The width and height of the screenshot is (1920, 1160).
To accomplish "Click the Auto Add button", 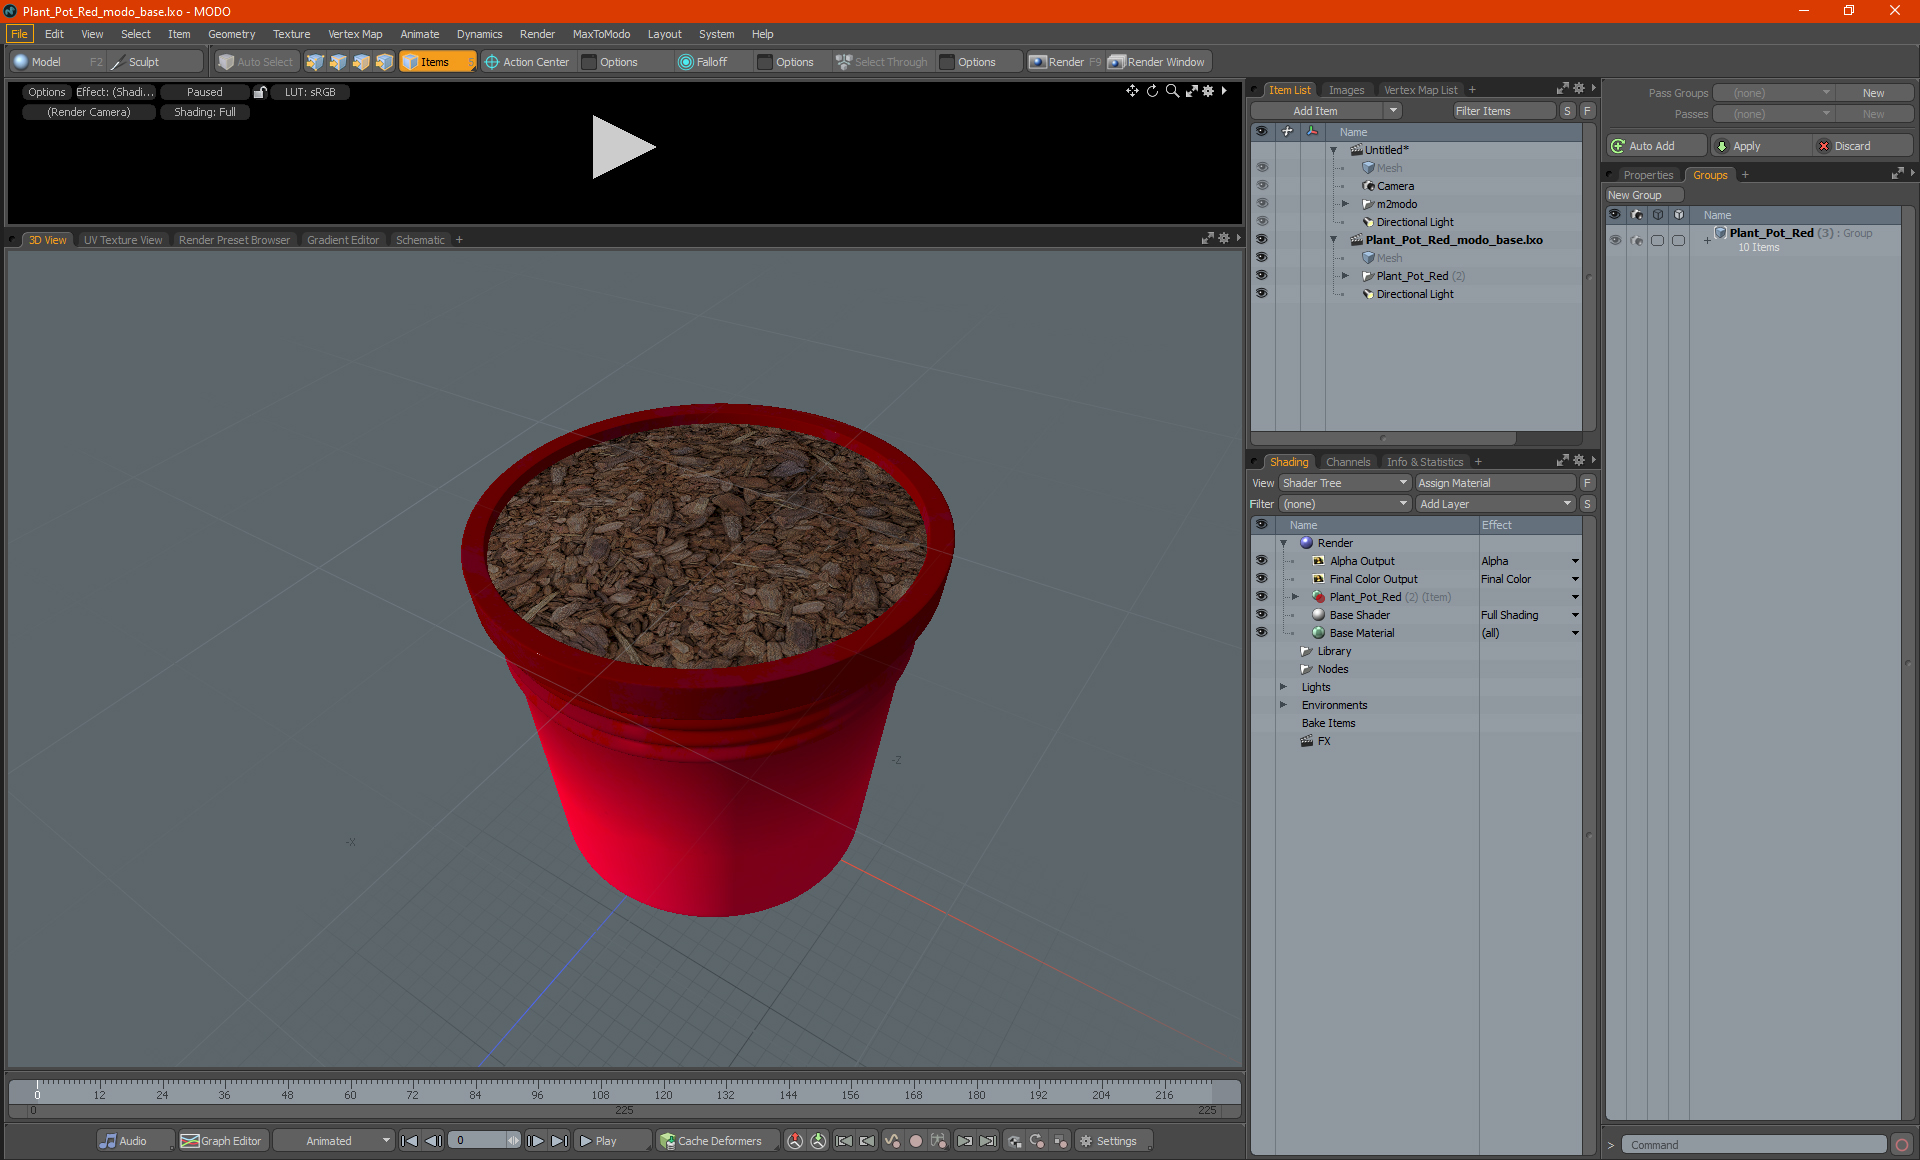I will coord(1652,146).
